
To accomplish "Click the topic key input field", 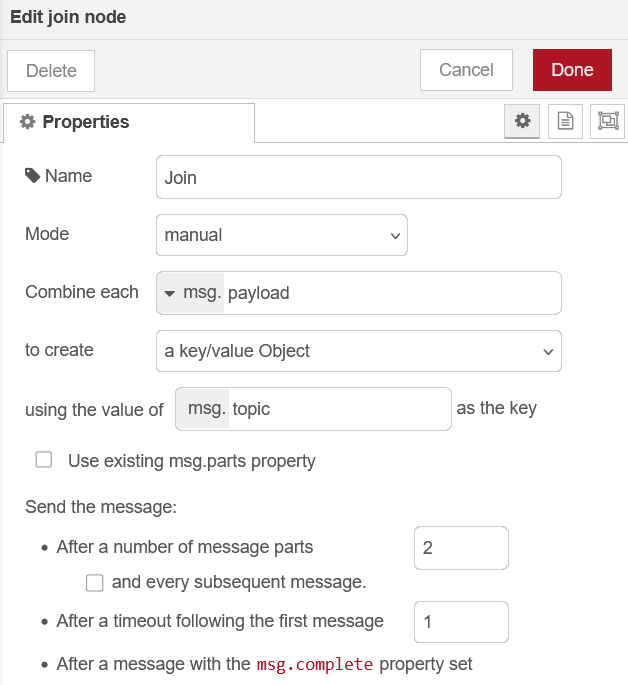I will click(338, 409).
